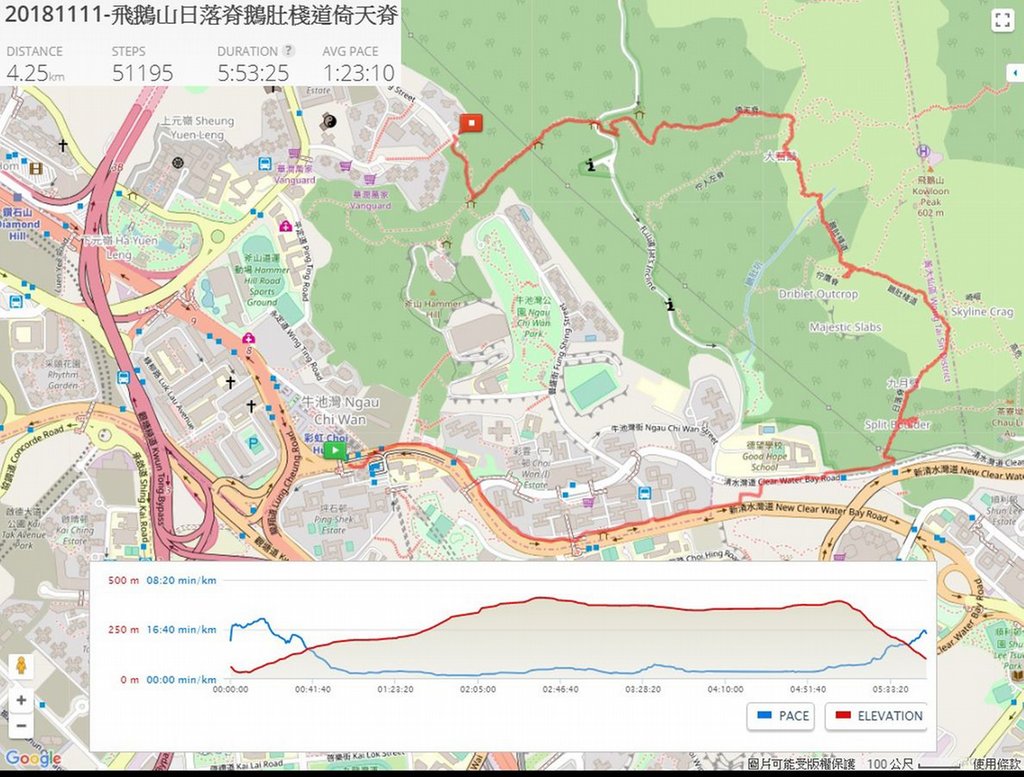Zoom in on the map
The width and height of the screenshot is (1024, 777).
21,700
